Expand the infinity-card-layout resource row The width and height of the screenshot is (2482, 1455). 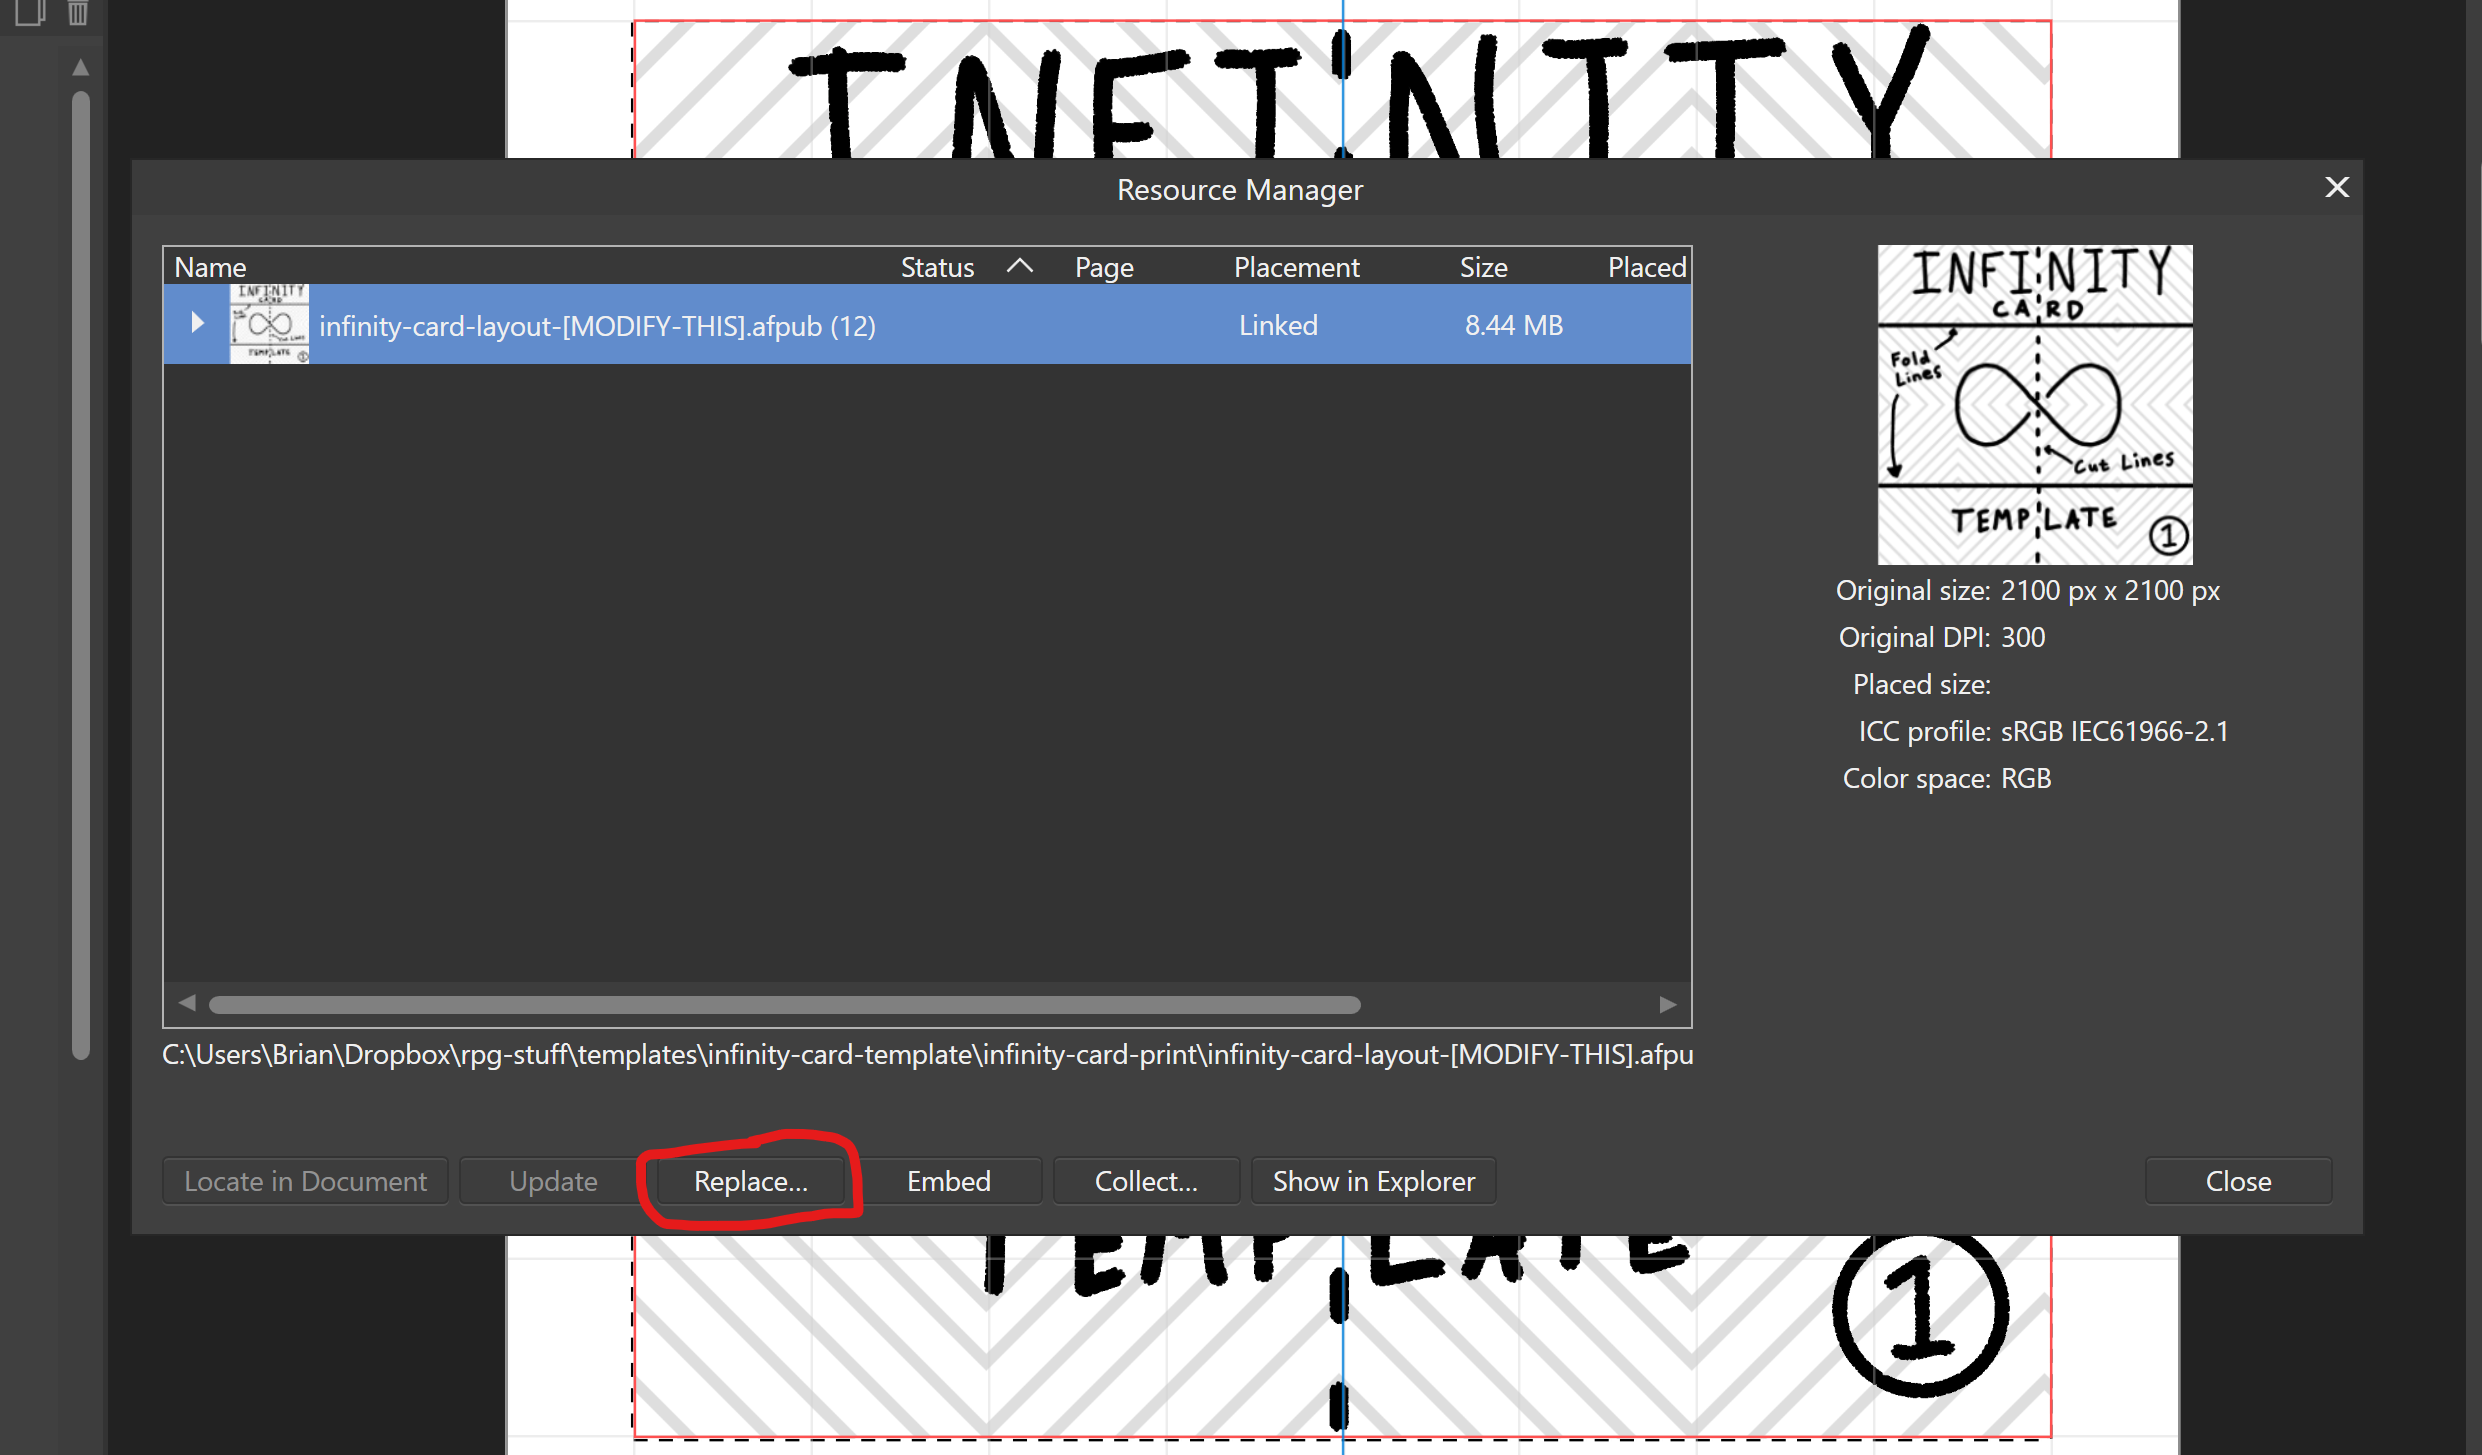(197, 323)
